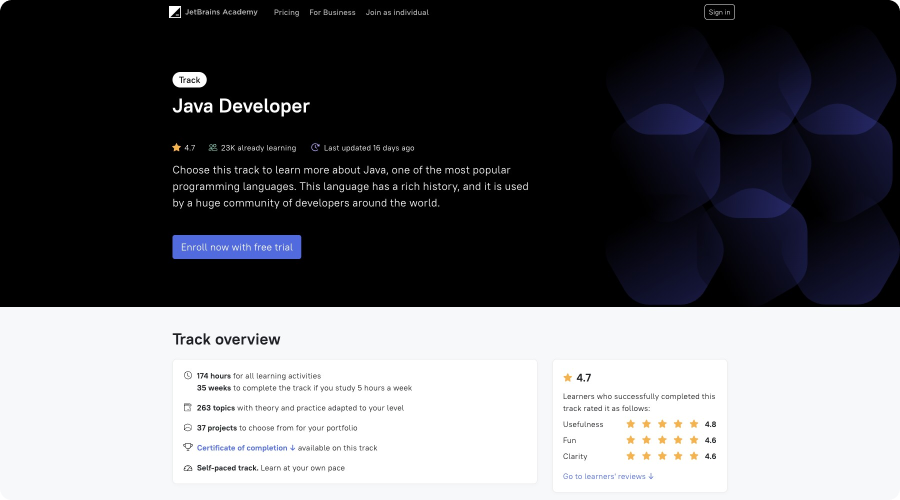The height and width of the screenshot is (500, 900).
Task: Open the Pricing menu item
Action: pos(286,12)
